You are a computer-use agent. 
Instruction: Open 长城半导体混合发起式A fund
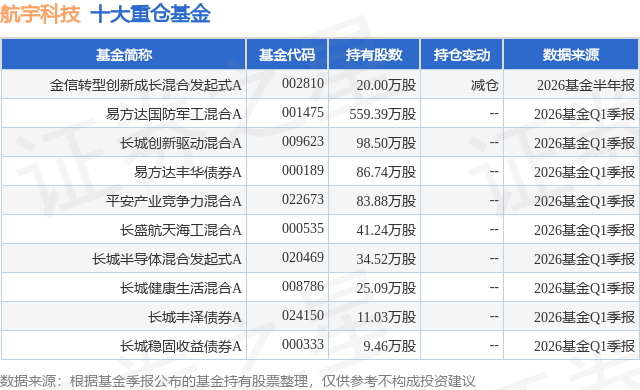coord(167,259)
